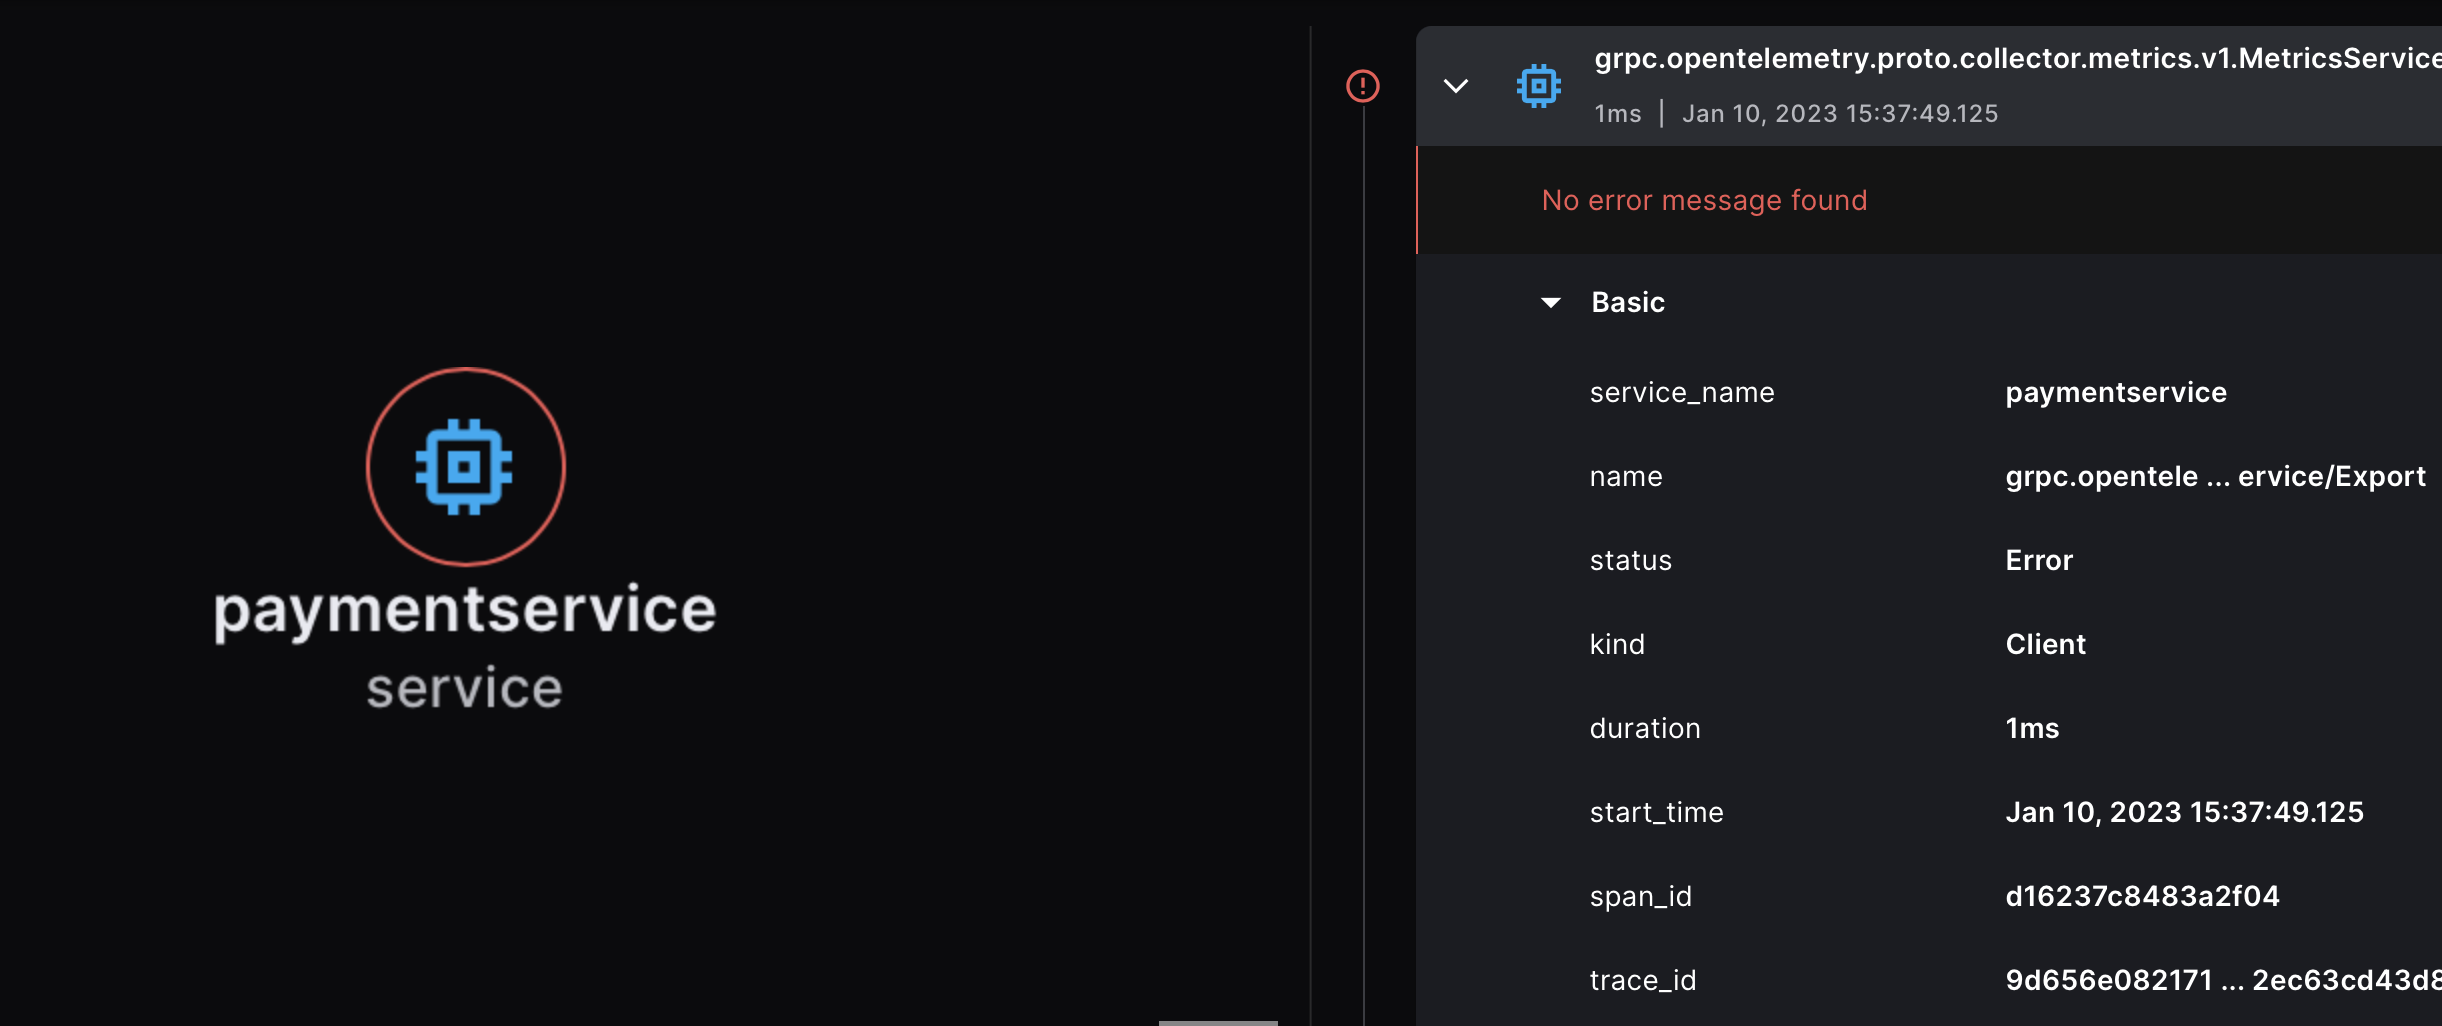2442x1026 pixels.
Task: Click the blue chip icon beside MetricsService span
Action: [x=1538, y=85]
